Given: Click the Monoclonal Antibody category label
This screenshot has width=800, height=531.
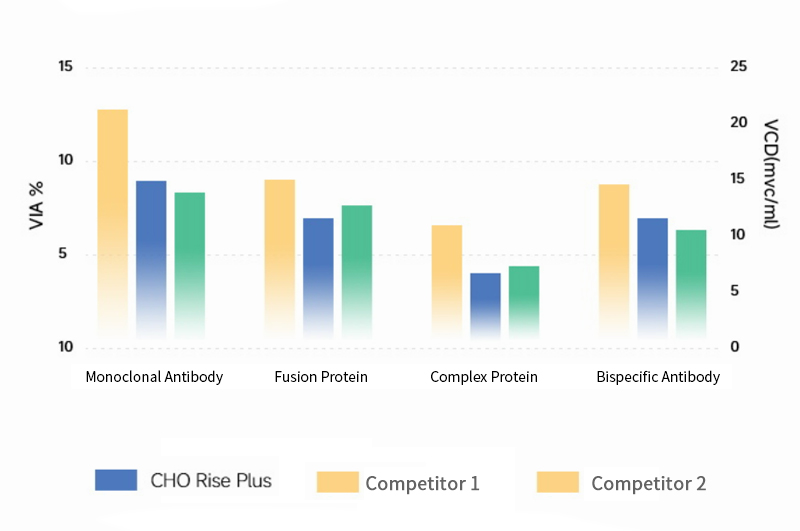Looking at the screenshot, I should click(154, 377).
